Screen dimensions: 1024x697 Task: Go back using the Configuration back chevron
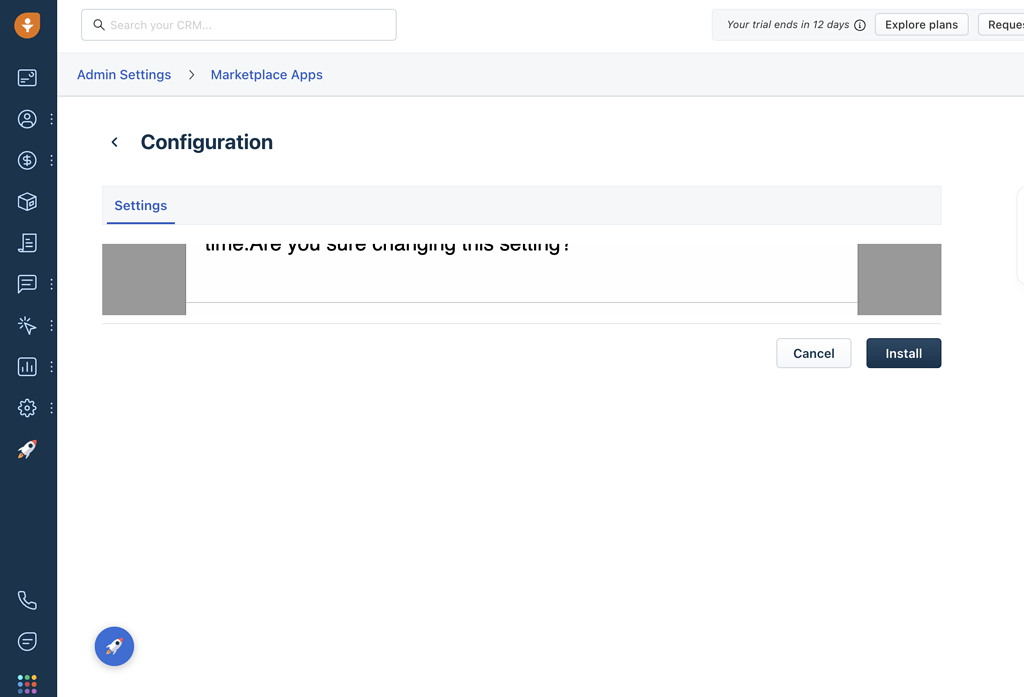click(x=114, y=142)
